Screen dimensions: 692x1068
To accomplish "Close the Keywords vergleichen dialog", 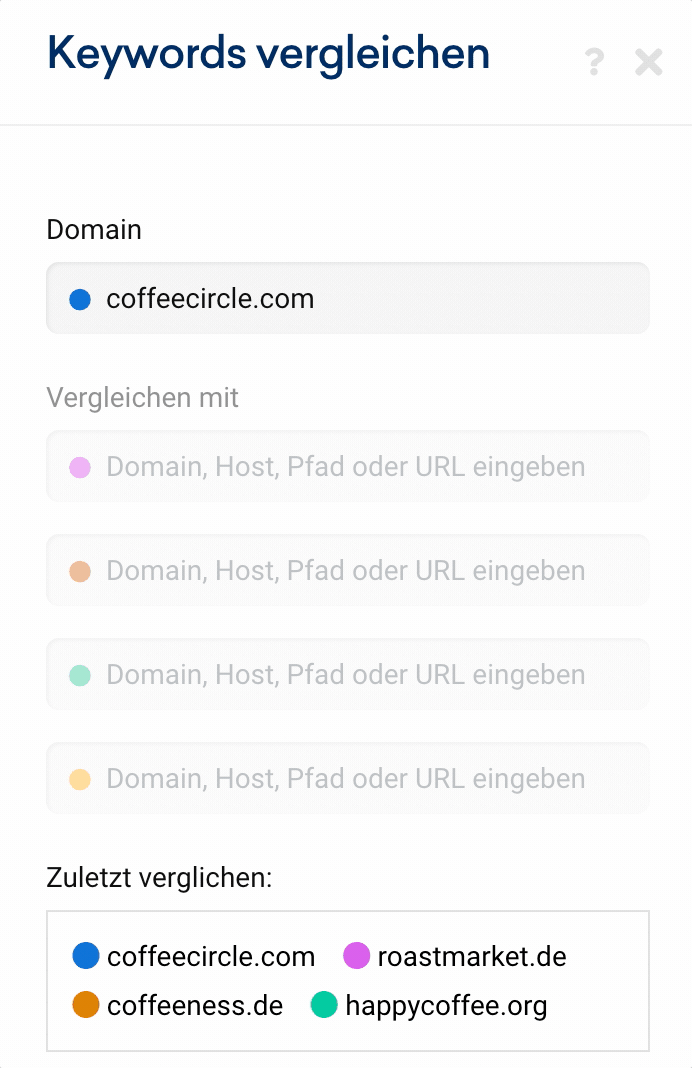I will [649, 64].
